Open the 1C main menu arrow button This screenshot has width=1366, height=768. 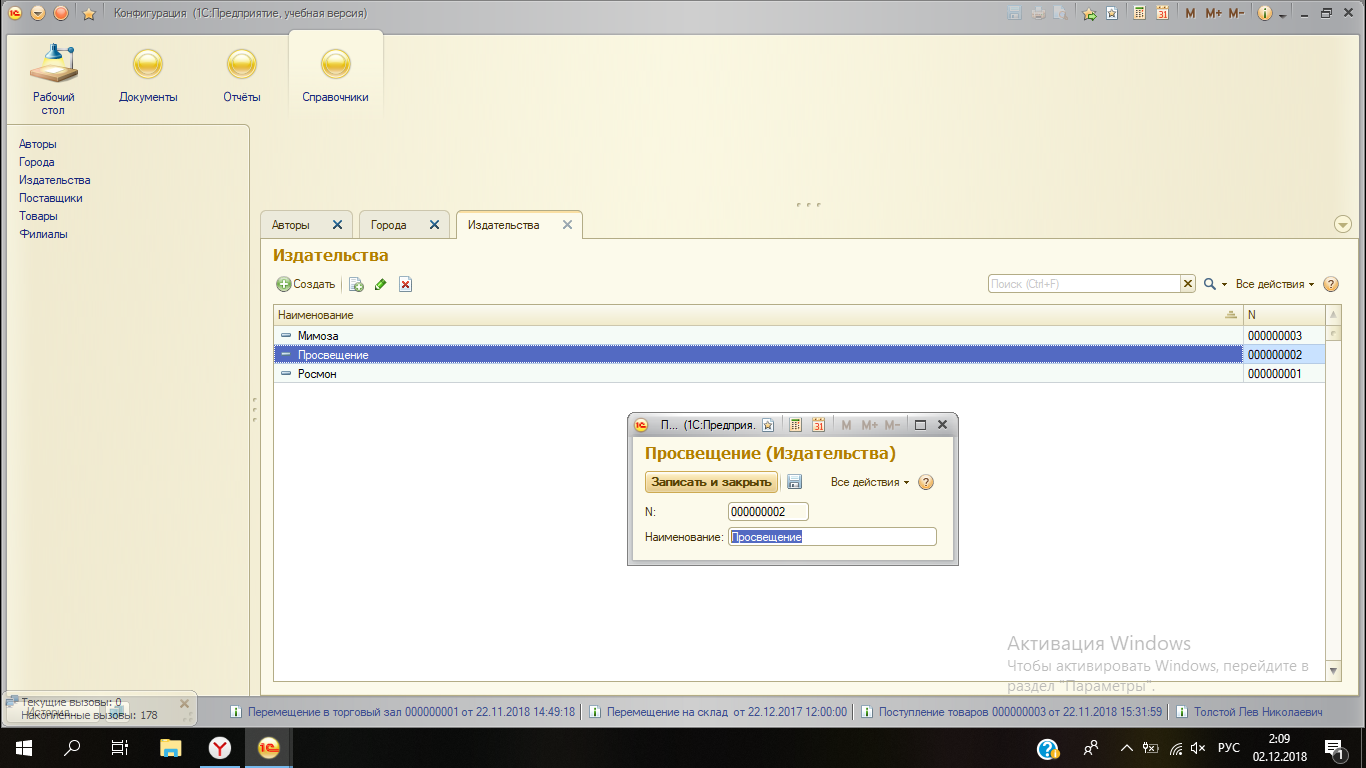[x=38, y=13]
